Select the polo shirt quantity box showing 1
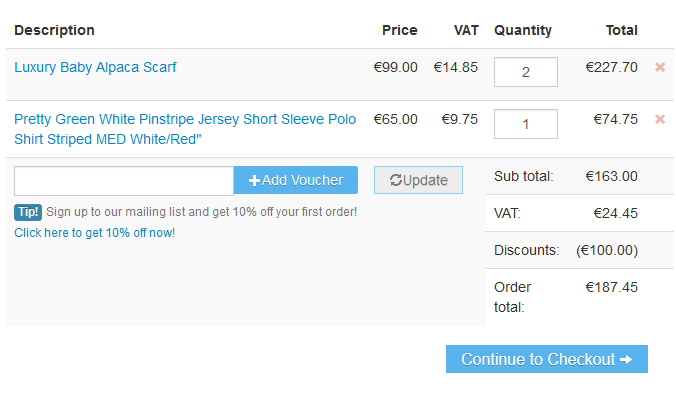The width and height of the screenshot is (676, 393). tap(526, 124)
